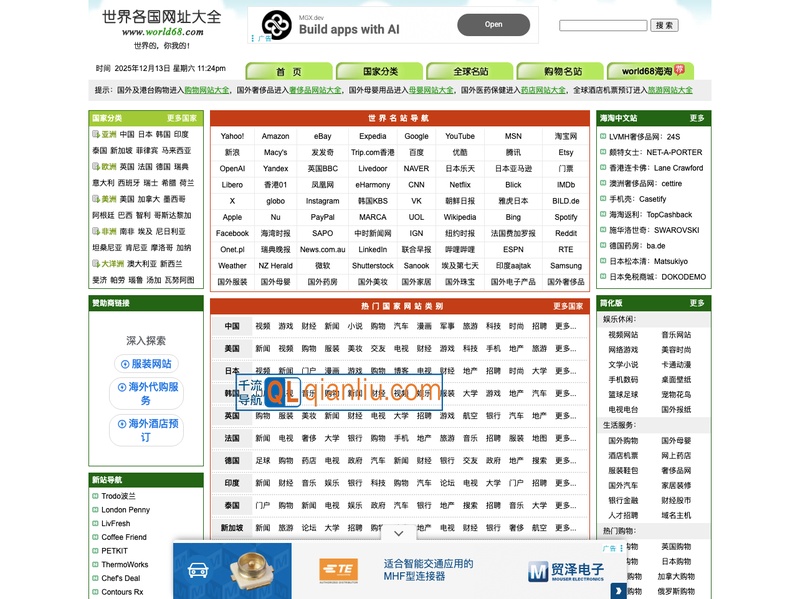
Task: Select the 非洲 (Africa) continent icon
Action: (x=95, y=231)
